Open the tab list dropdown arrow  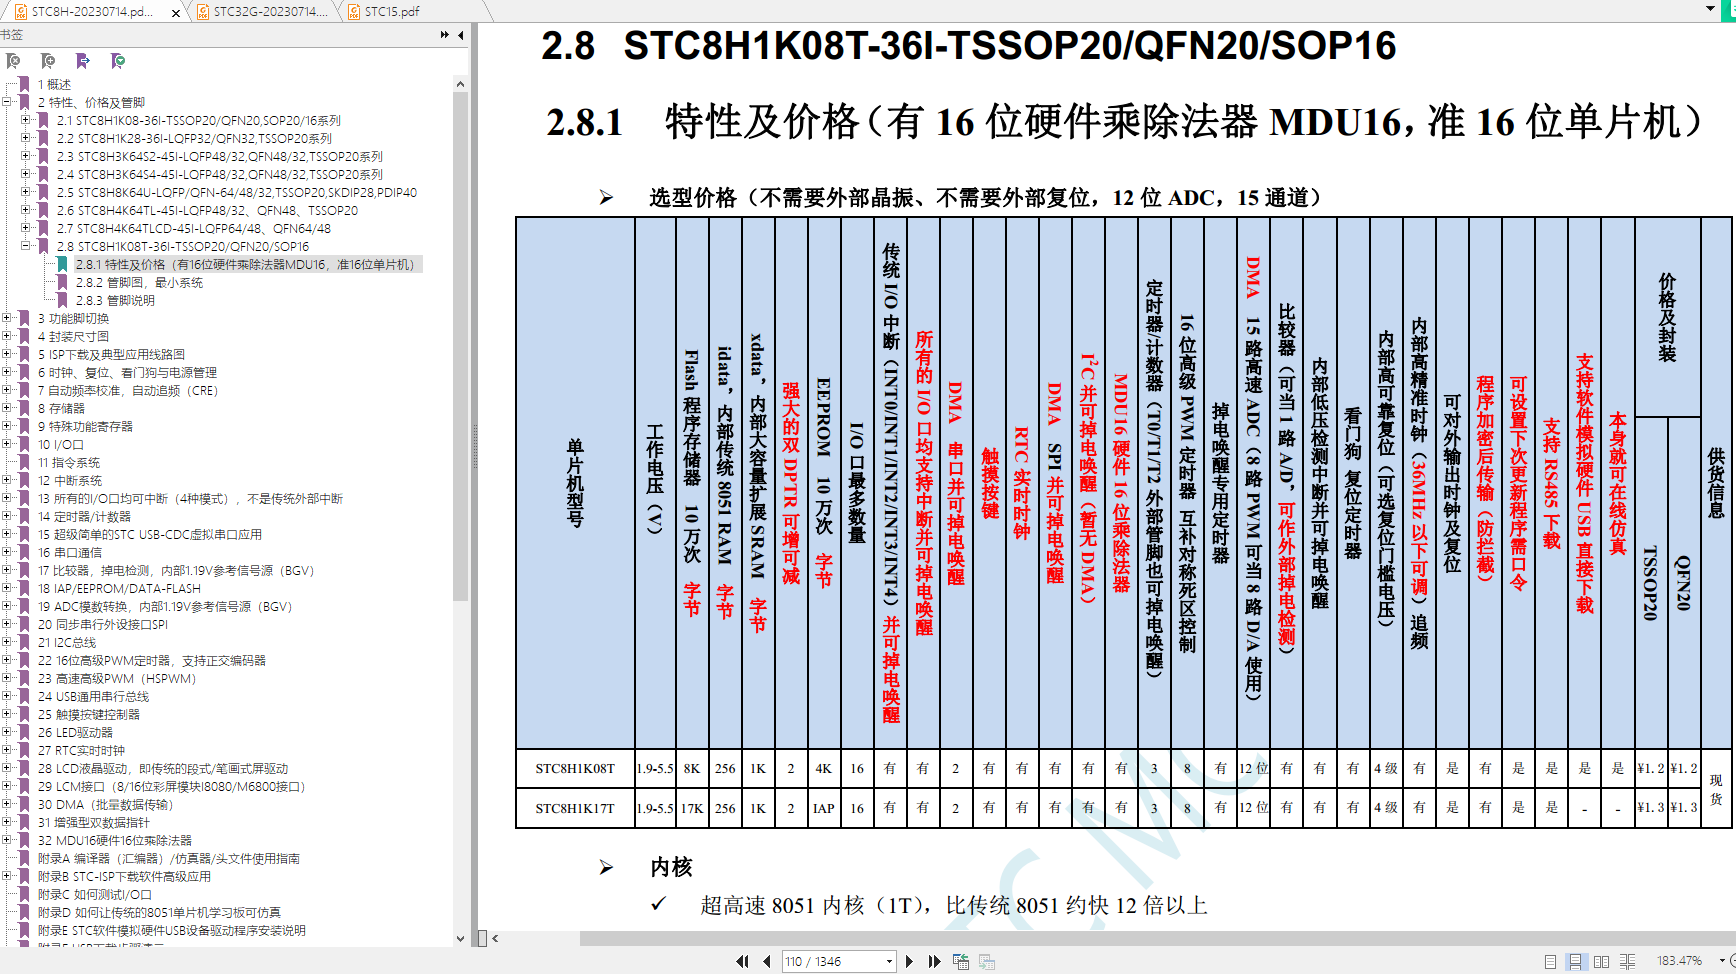pos(1709,9)
